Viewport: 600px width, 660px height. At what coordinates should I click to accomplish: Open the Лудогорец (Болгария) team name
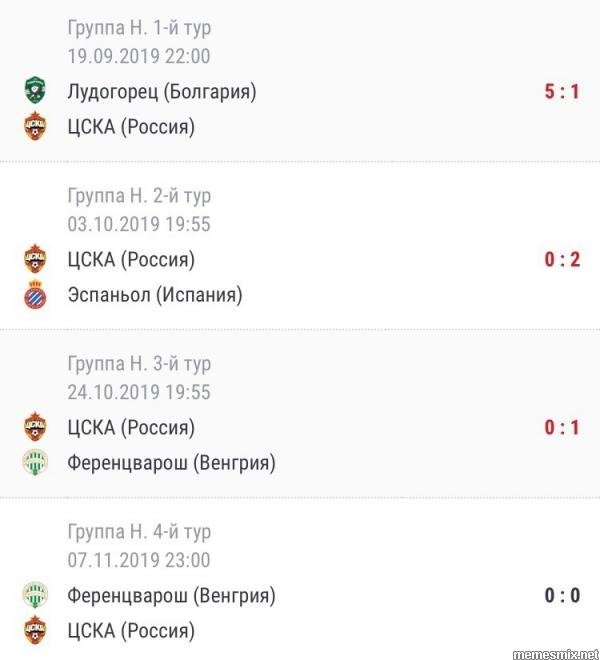[x=162, y=91]
